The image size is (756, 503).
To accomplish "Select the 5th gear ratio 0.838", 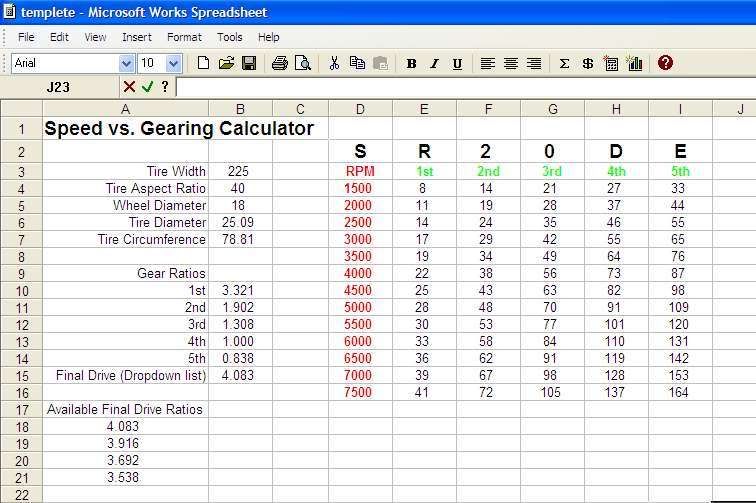I will point(240,358).
